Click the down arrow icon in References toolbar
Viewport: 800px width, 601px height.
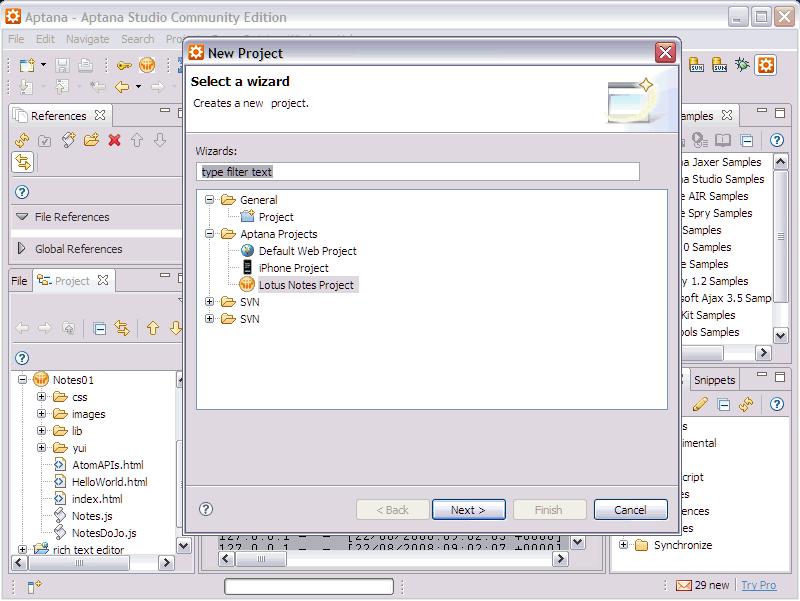click(160, 140)
